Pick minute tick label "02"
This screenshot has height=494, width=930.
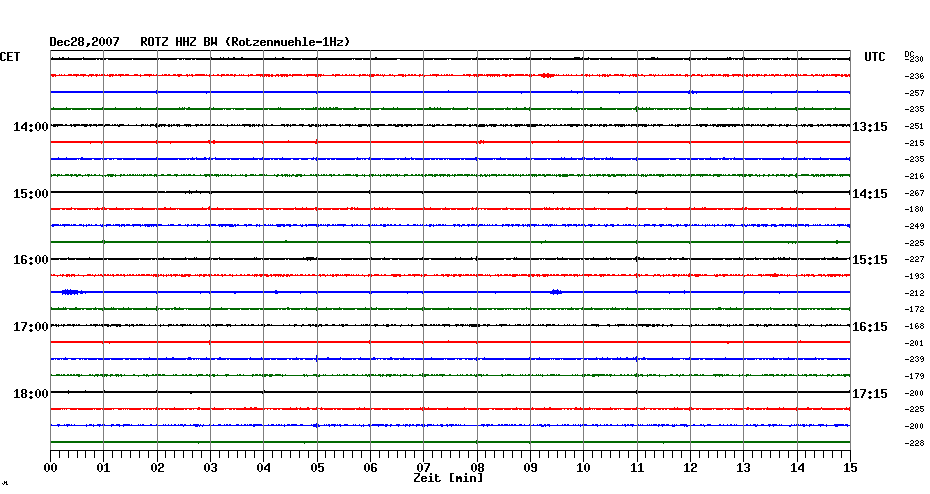tap(157, 468)
